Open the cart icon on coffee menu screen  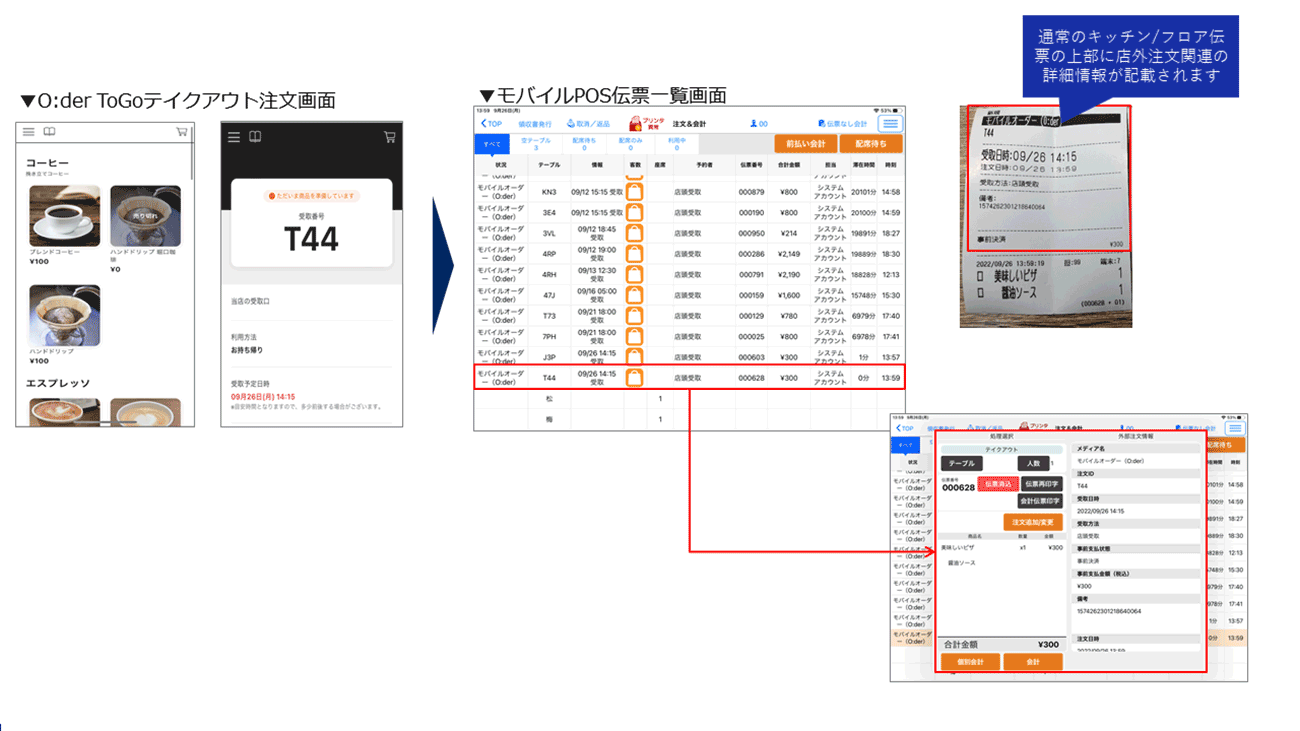pos(181,132)
